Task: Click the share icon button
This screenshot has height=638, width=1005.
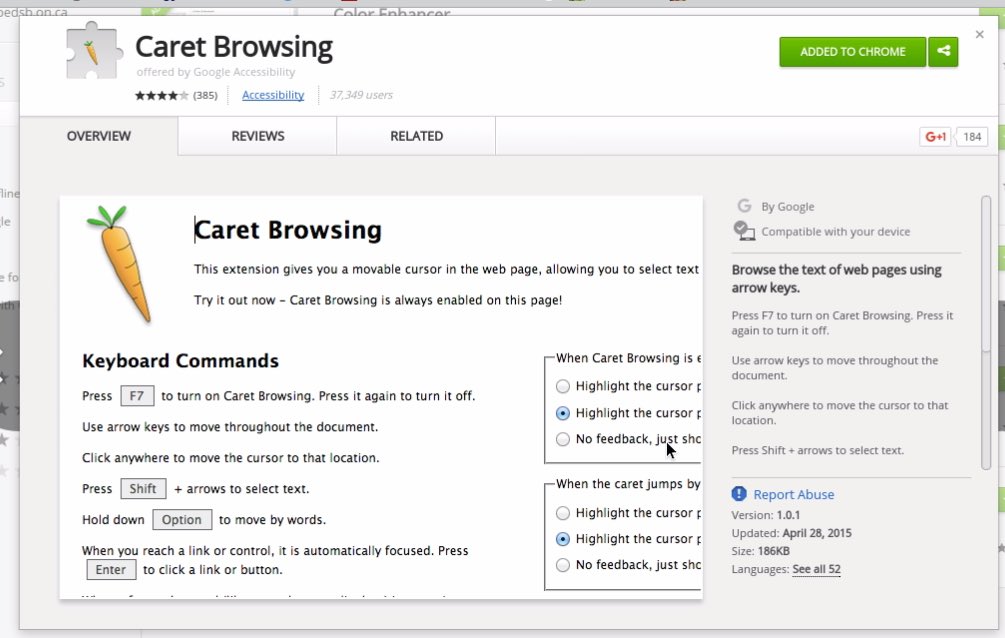Action: tap(943, 51)
